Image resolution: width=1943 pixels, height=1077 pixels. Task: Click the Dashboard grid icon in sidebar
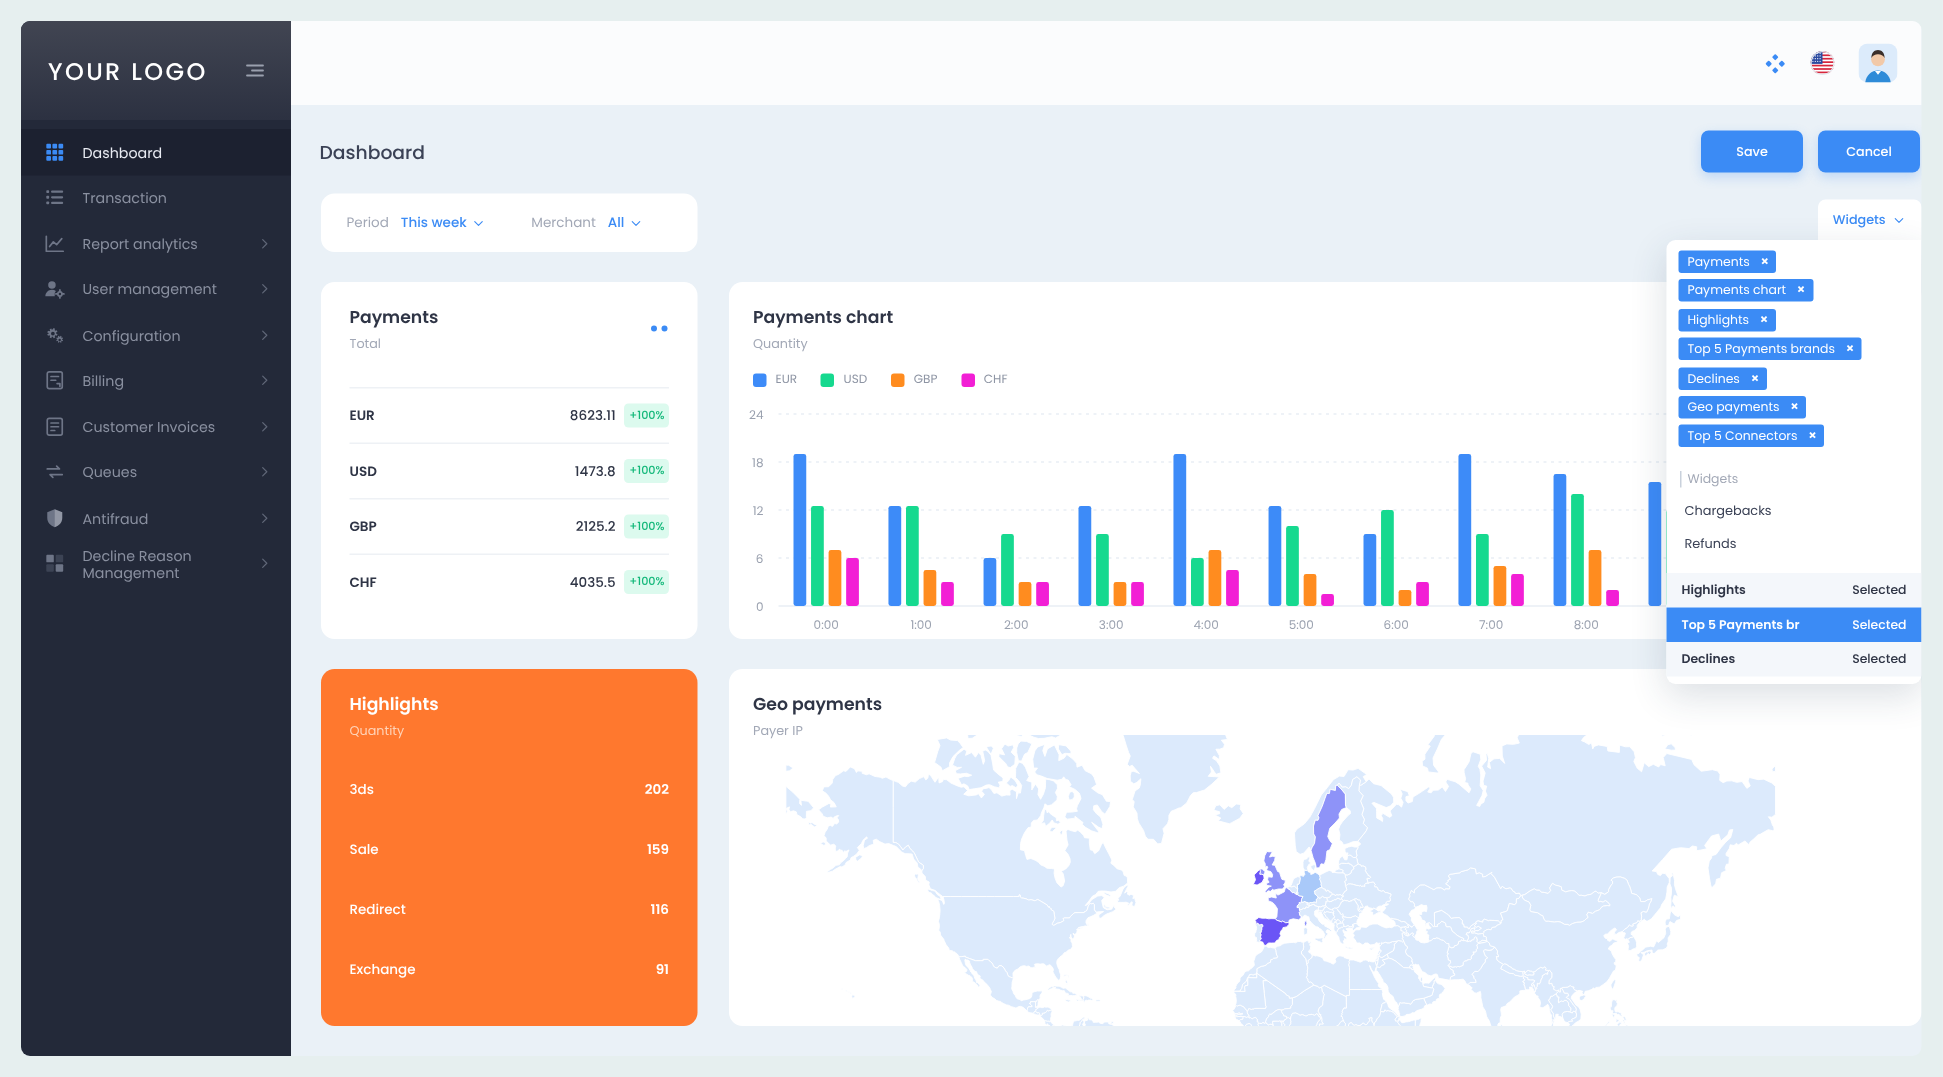[x=55, y=152]
